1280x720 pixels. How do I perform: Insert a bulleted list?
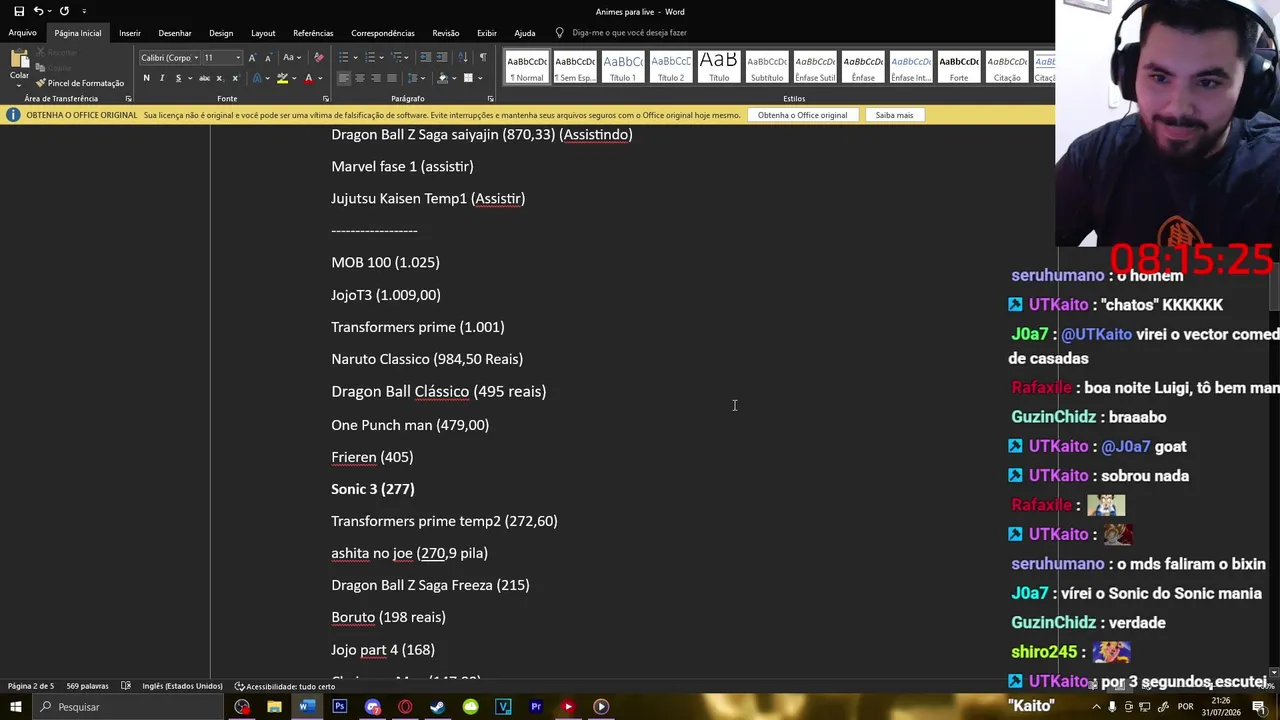[x=343, y=57]
